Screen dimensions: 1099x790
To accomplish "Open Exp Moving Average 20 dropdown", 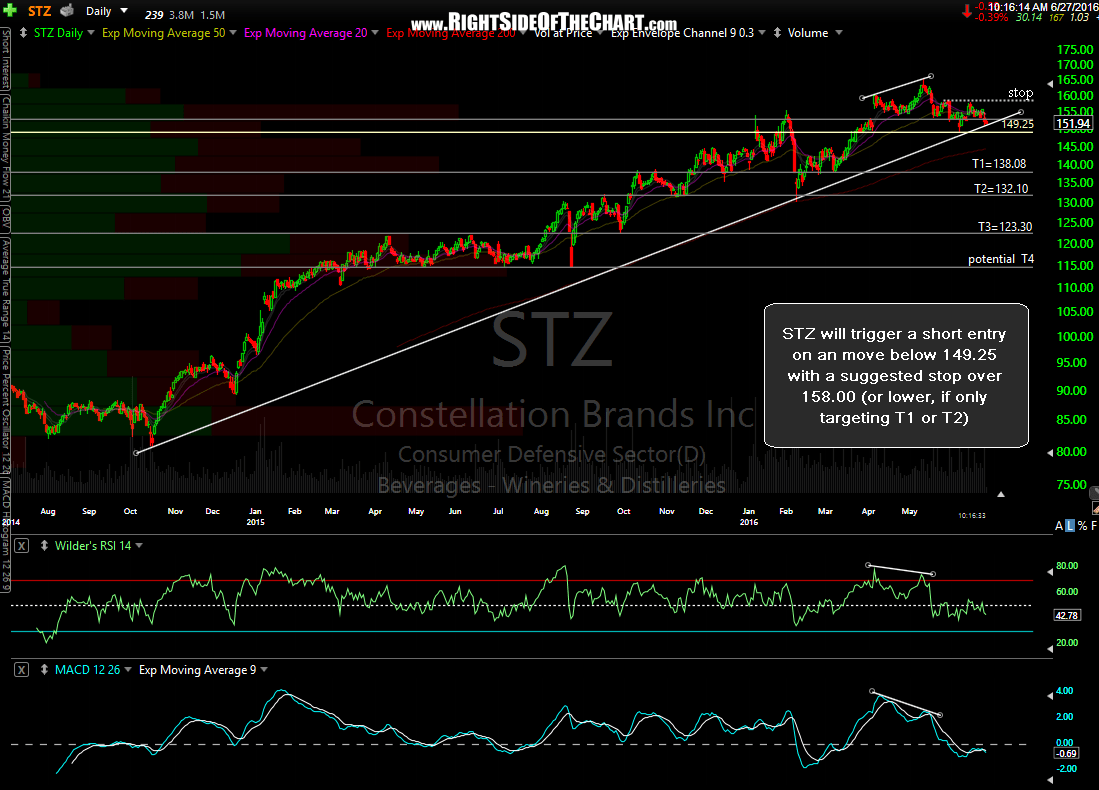I will pos(375,33).
